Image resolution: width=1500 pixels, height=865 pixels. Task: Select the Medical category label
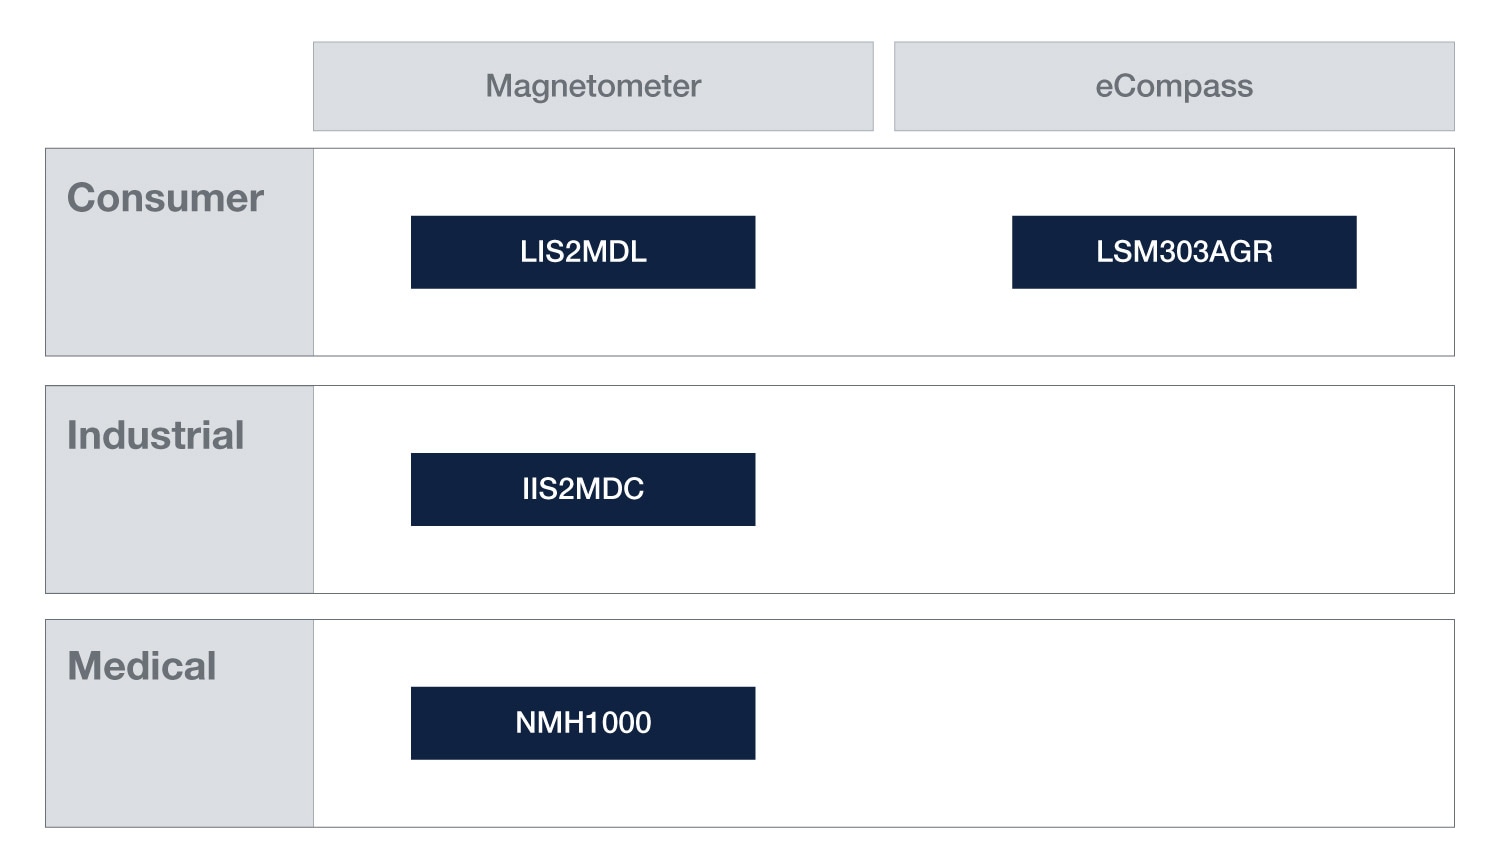point(141,666)
